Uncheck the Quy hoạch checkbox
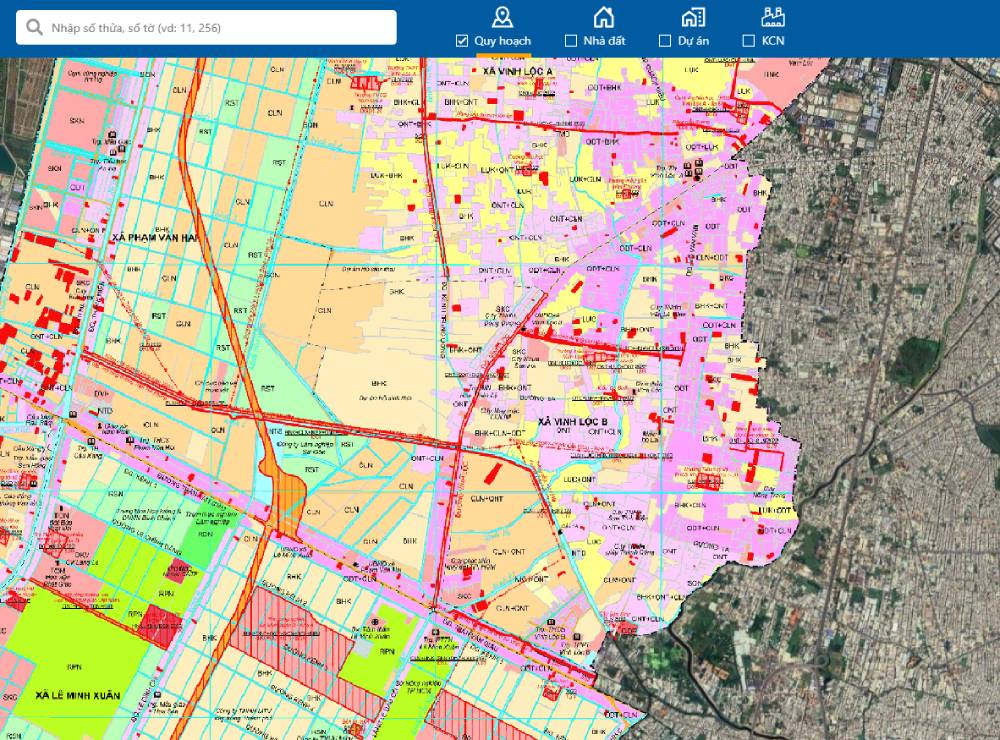Image resolution: width=1000 pixels, height=740 pixels. pos(461,41)
